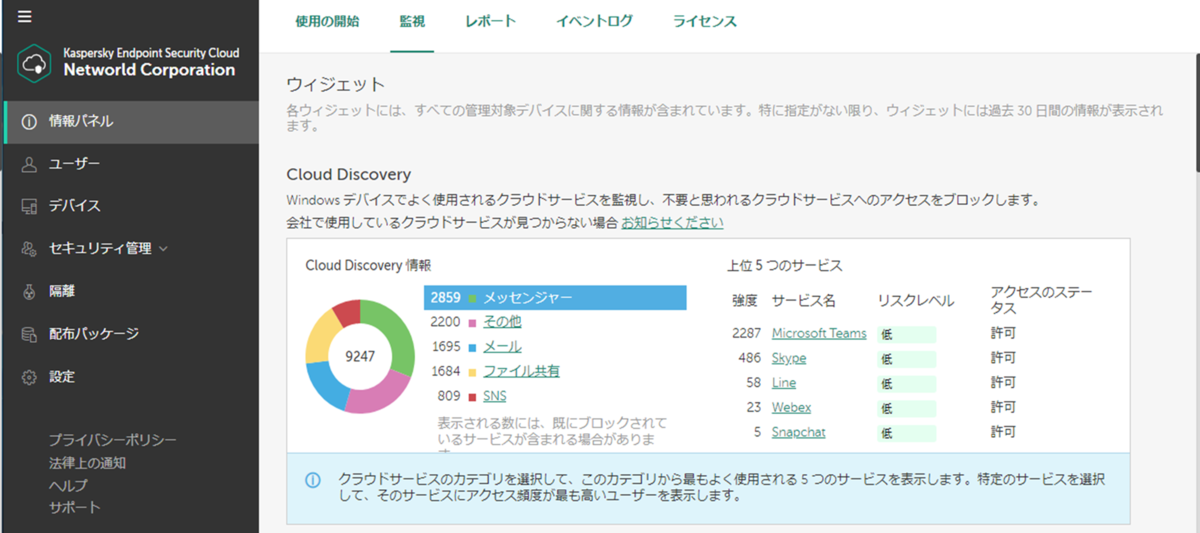The image size is (1200, 533).
Task: Open the Webex service link
Action: point(791,407)
